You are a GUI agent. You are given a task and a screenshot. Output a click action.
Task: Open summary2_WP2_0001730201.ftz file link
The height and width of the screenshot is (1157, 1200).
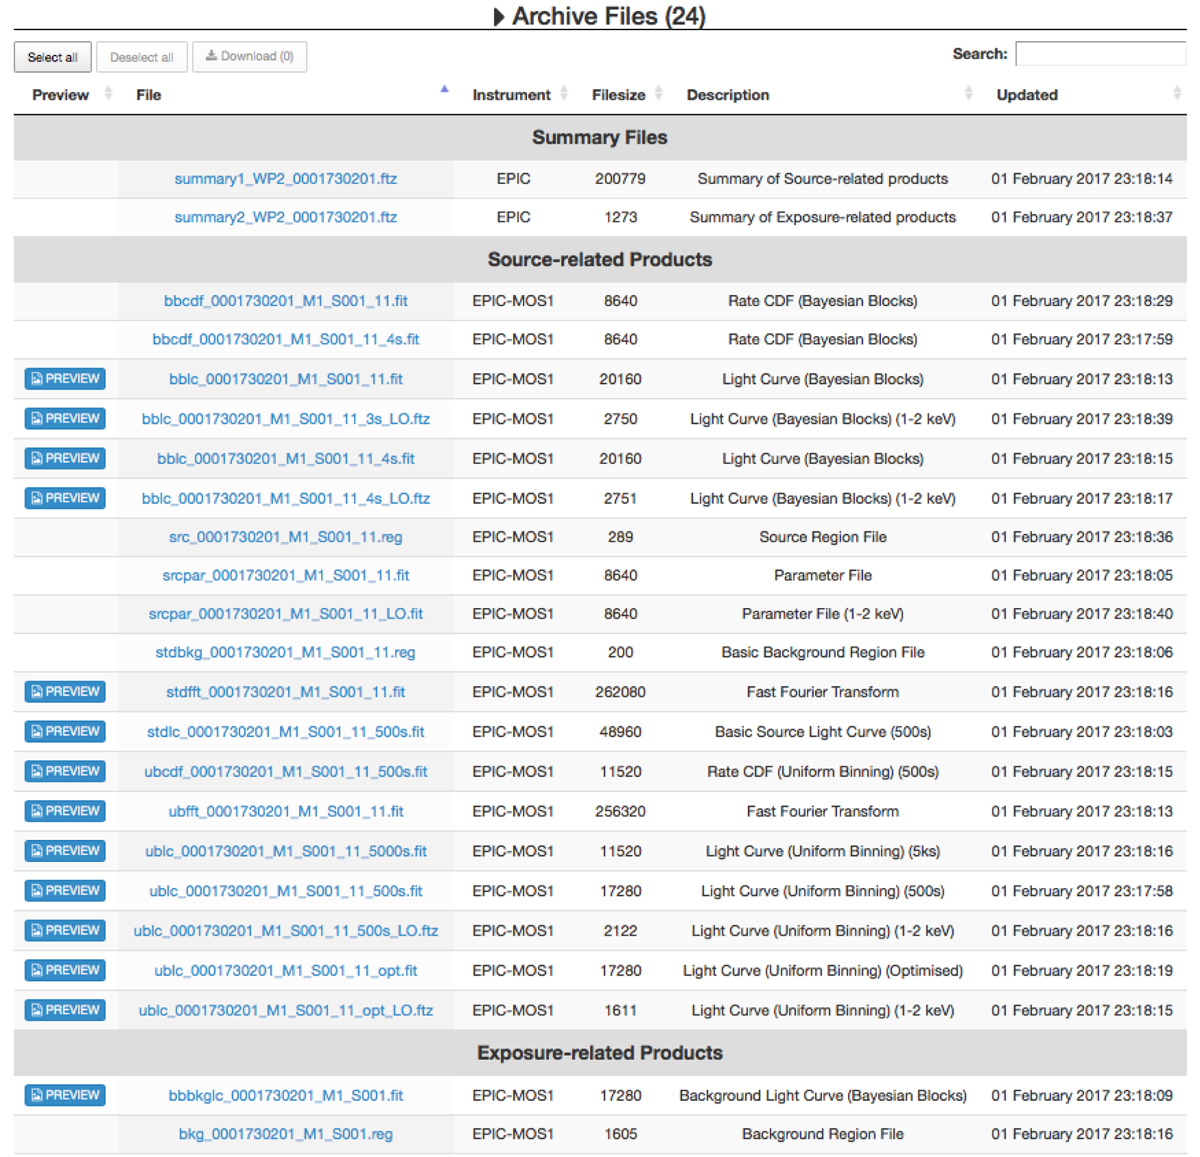[286, 217]
